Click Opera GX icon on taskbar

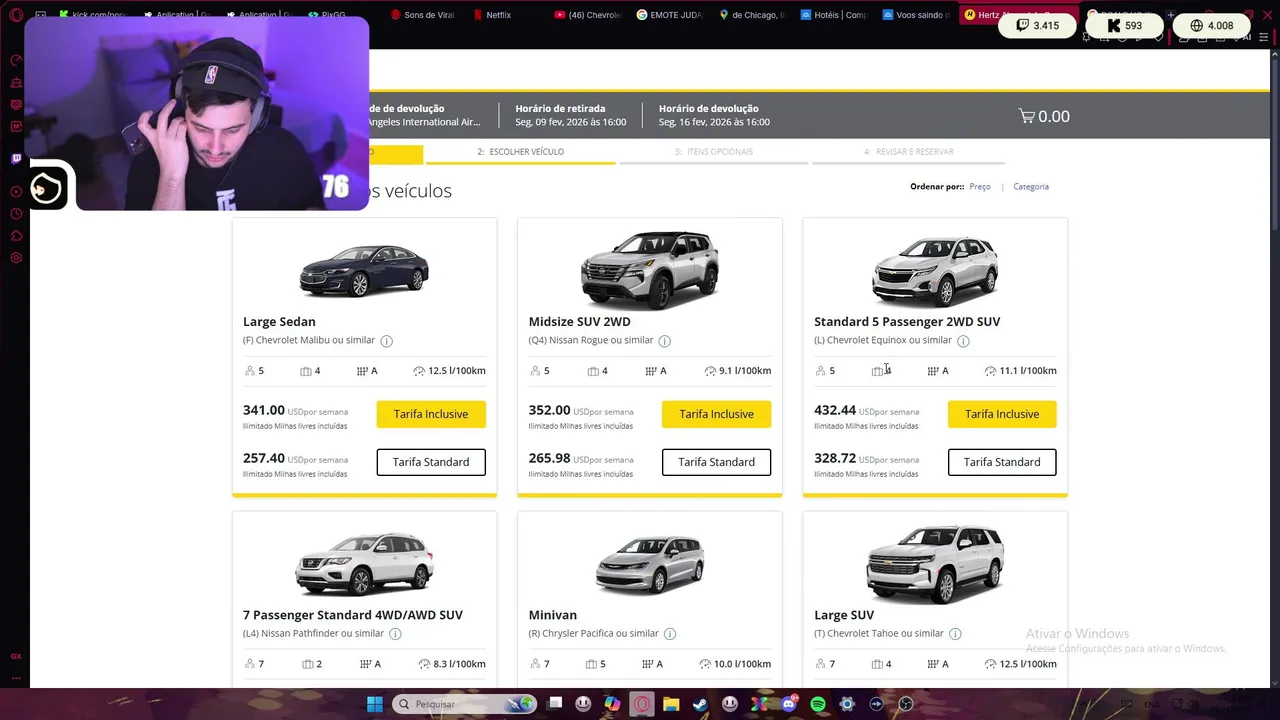[641, 704]
